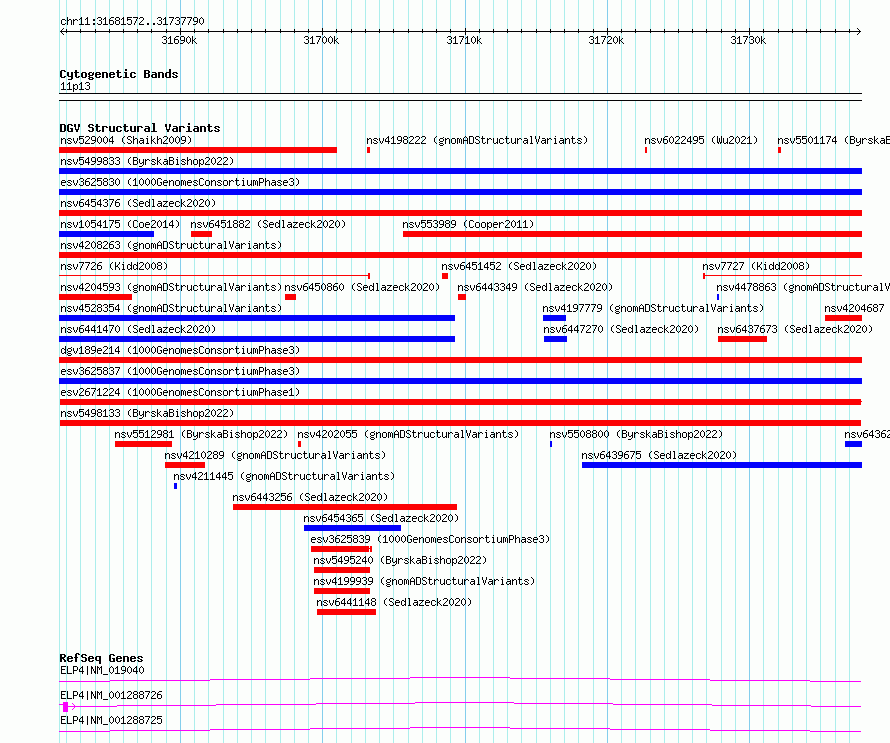Open nsv4204593 (gnomADStructuralVariants) variant
Image resolution: width=890 pixels, height=743 pixels.
point(171,287)
